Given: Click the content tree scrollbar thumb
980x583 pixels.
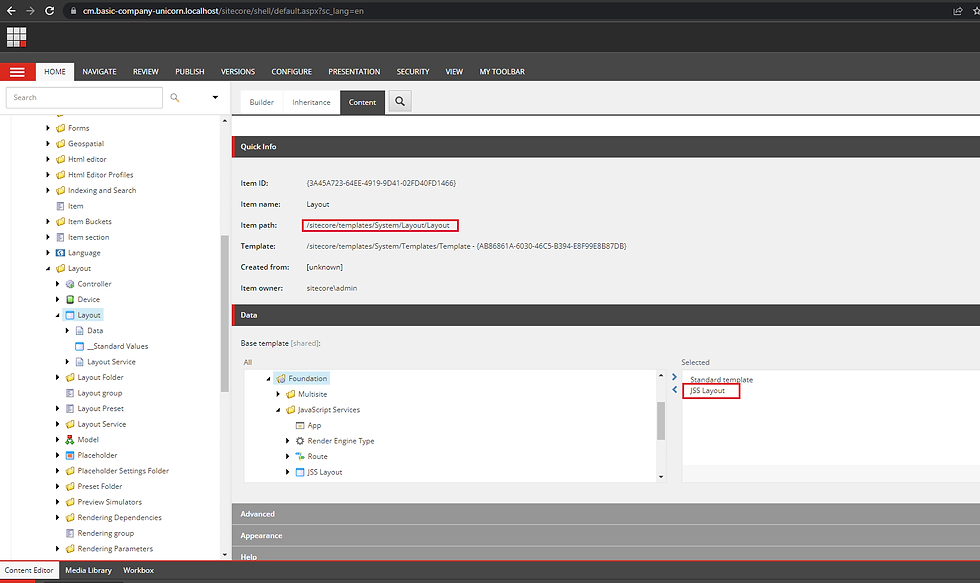Looking at the screenshot, I should pyautogui.click(x=225, y=314).
